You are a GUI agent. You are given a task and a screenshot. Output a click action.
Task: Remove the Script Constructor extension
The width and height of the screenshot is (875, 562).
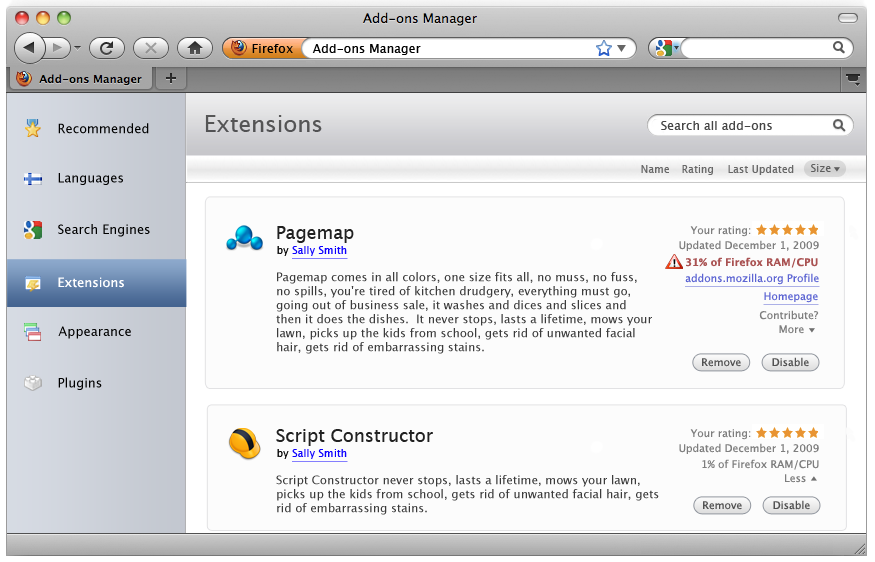point(722,505)
